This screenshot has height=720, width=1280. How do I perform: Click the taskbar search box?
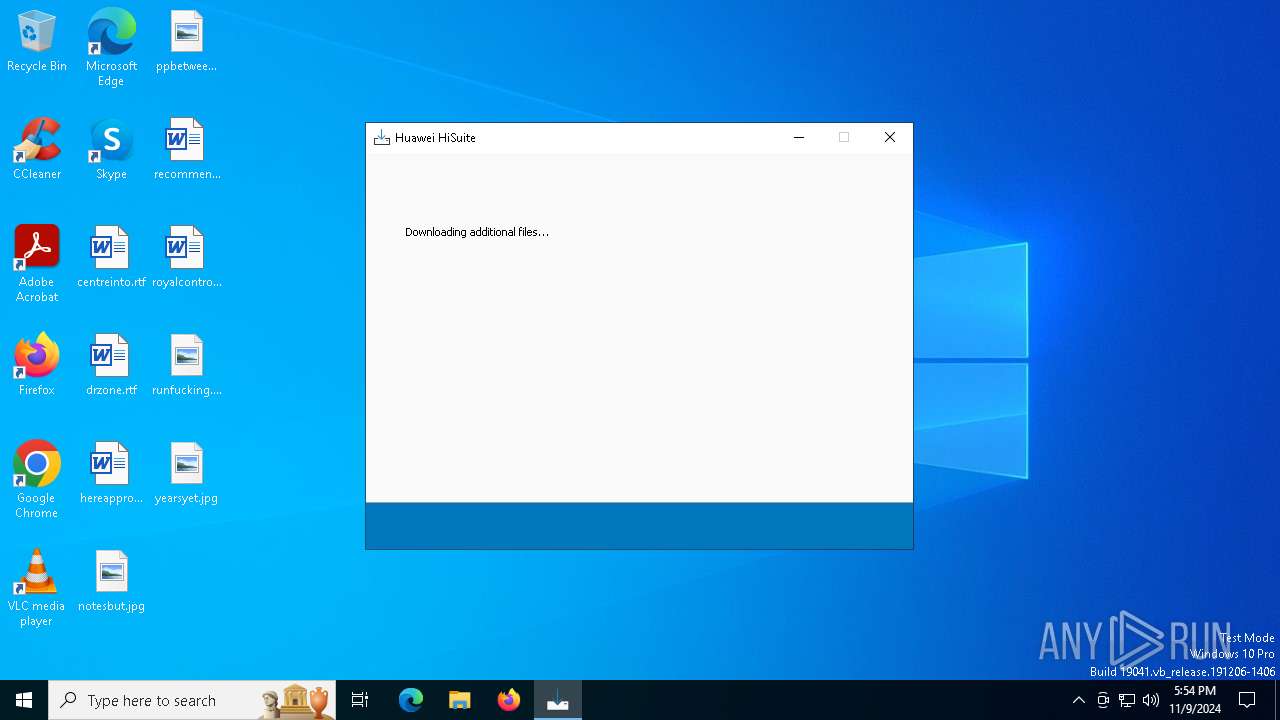pos(192,700)
